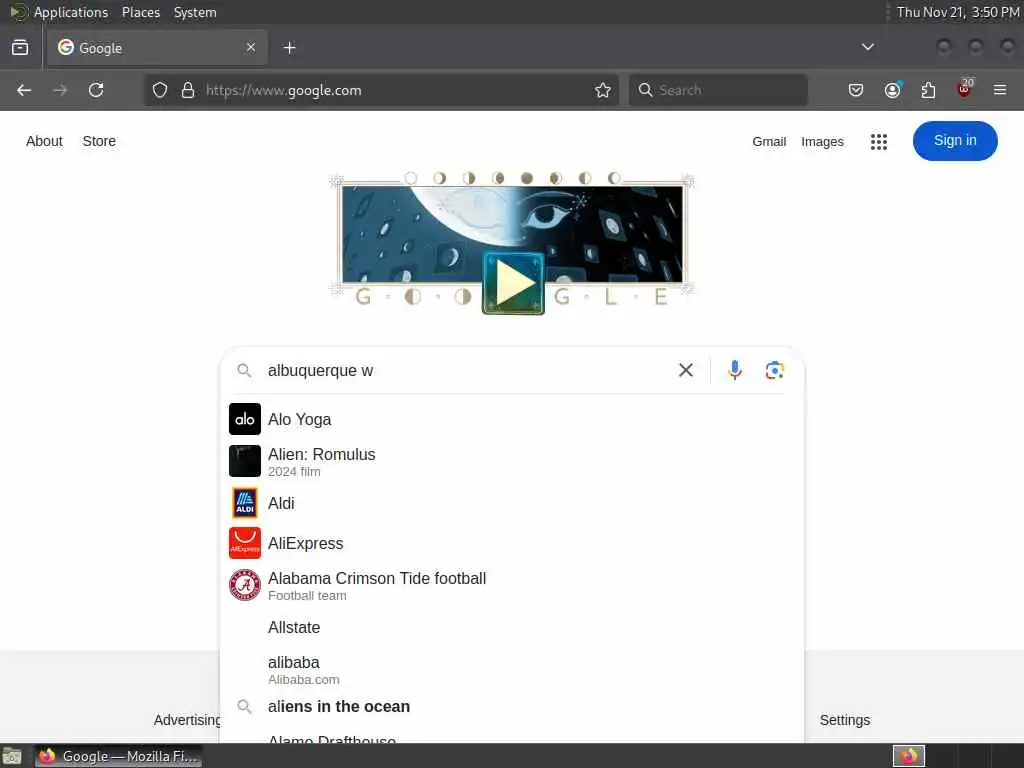Start voice search with microphone
The image size is (1024, 768).
pyautogui.click(x=735, y=370)
